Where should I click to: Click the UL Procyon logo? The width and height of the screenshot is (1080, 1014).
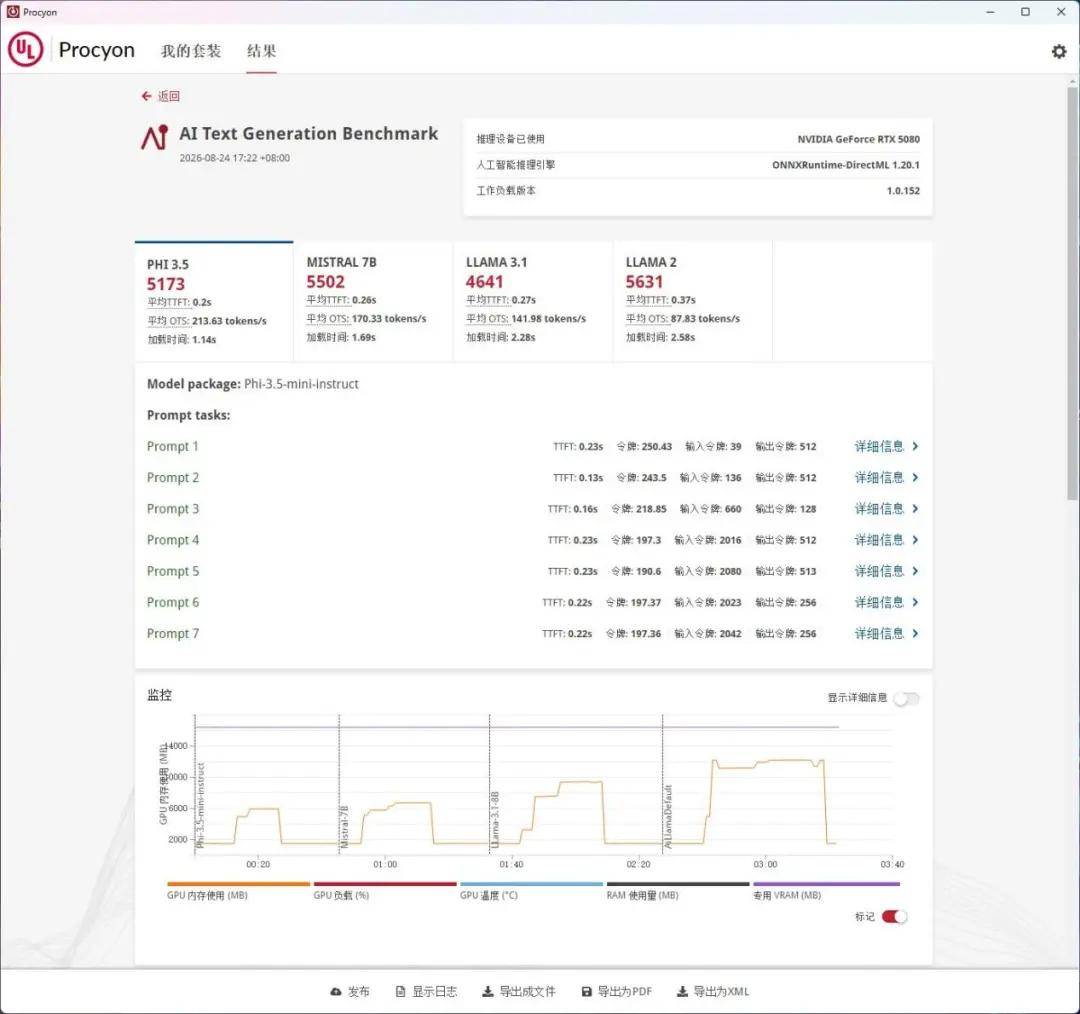click(25, 50)
